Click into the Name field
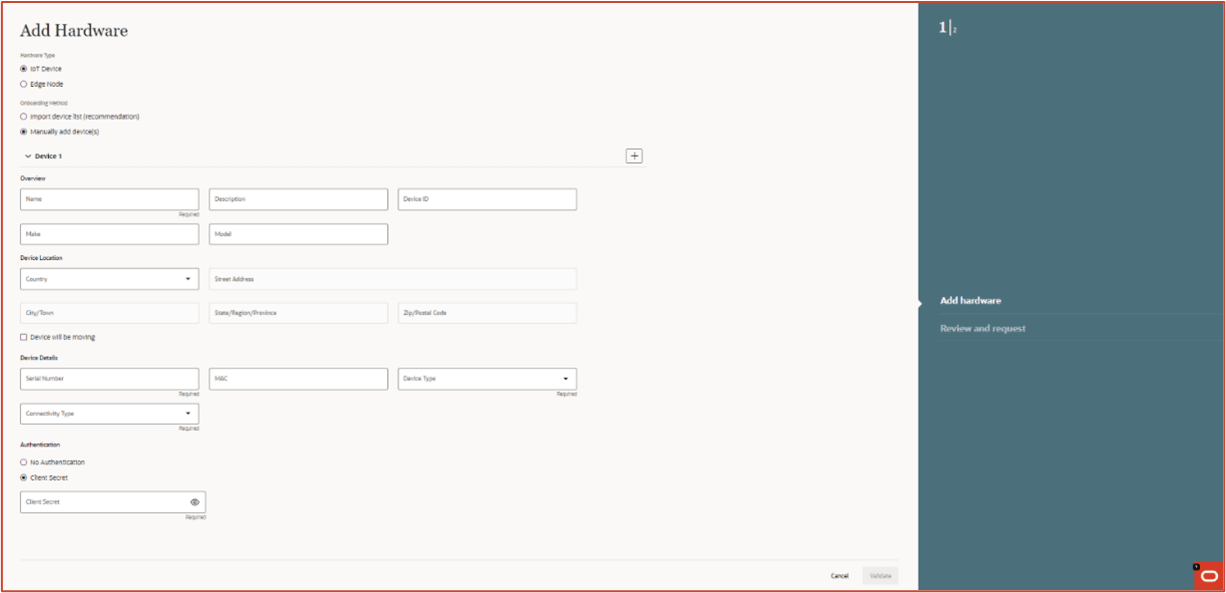Image resolution: width=1226 pixels, height=593 pixels. tap(108, 198)
